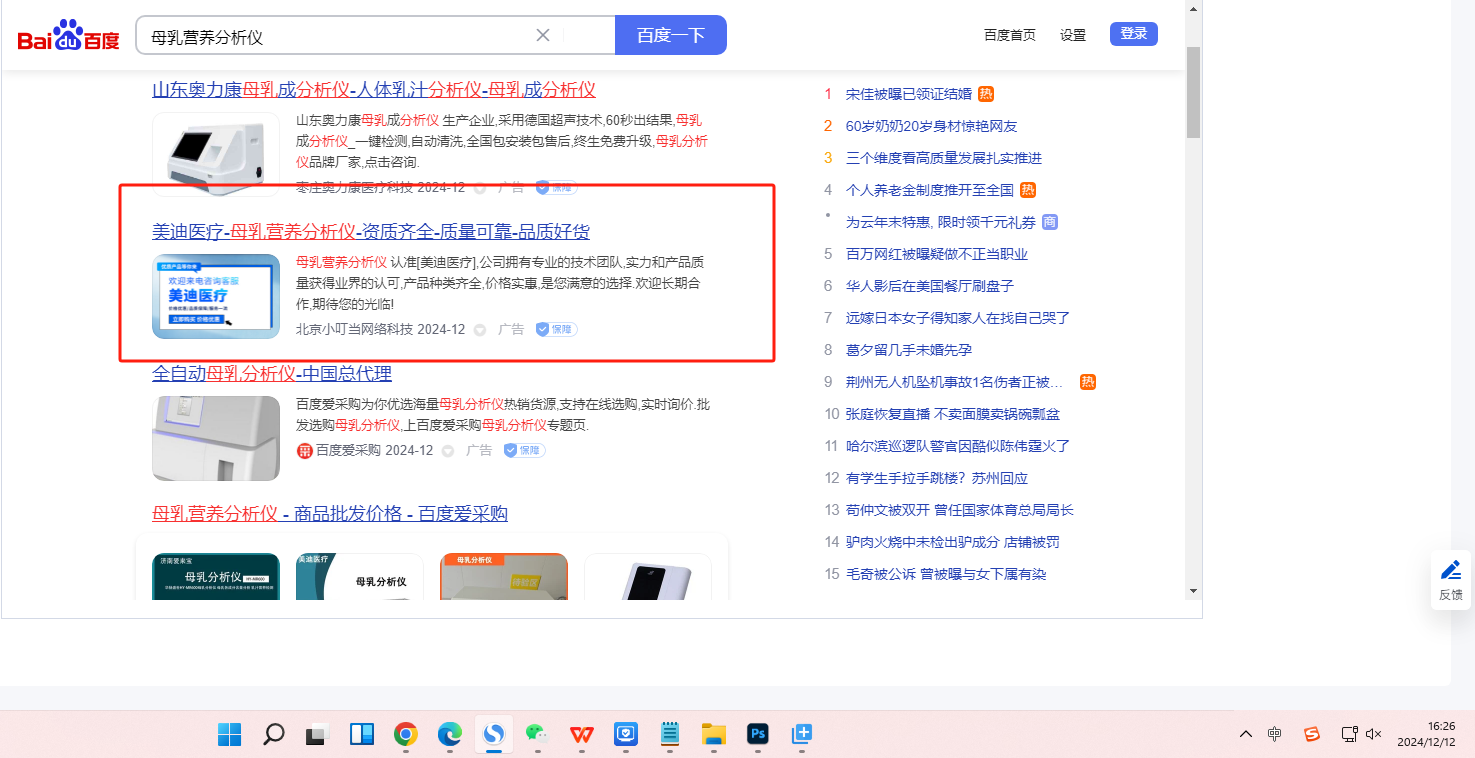This screenshot has width=1475, height=758.
Task: Toggle the Chinese input mode indicator
Action: [x=1274, y=734]
